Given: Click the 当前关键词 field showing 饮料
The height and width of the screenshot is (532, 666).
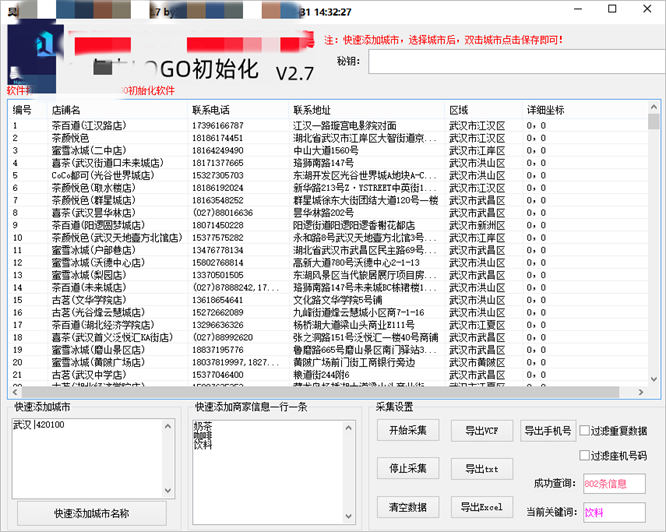Looking at the screenshot, I should tap(614, 512).
